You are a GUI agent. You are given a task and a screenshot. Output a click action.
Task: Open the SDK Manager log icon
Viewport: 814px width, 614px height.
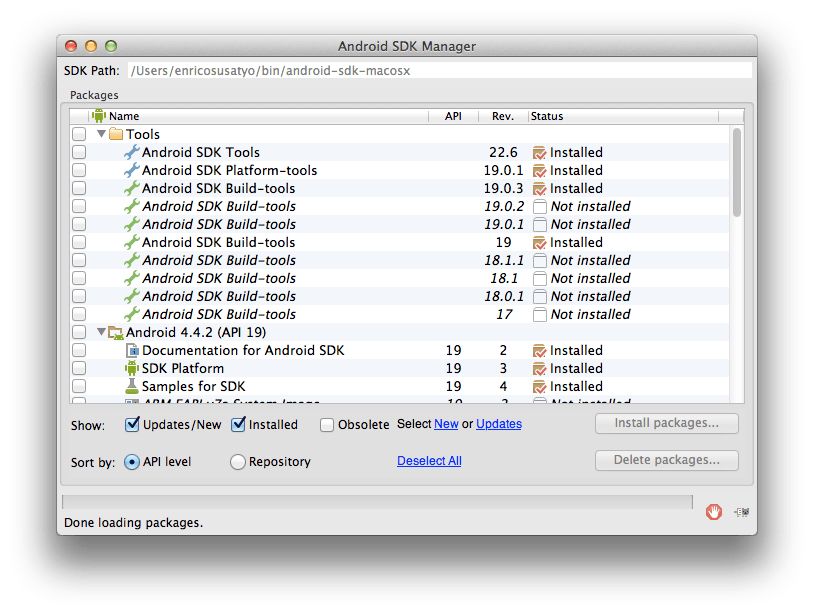[741, 512]
